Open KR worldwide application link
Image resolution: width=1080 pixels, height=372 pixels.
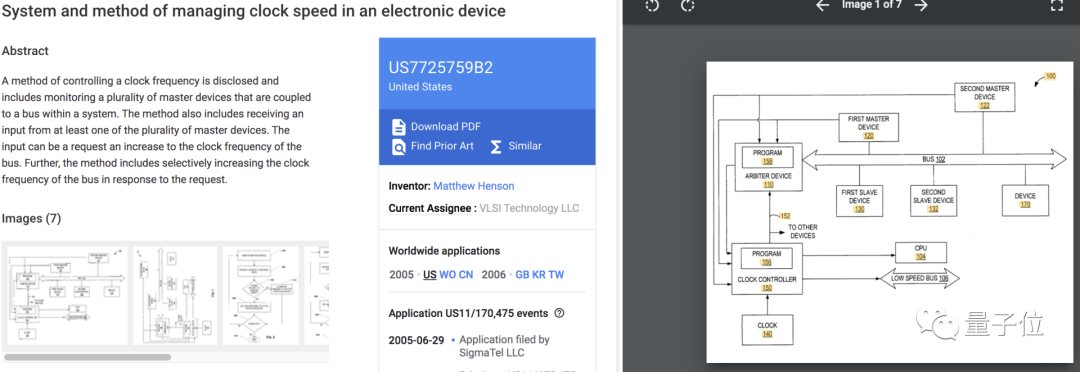540,274
